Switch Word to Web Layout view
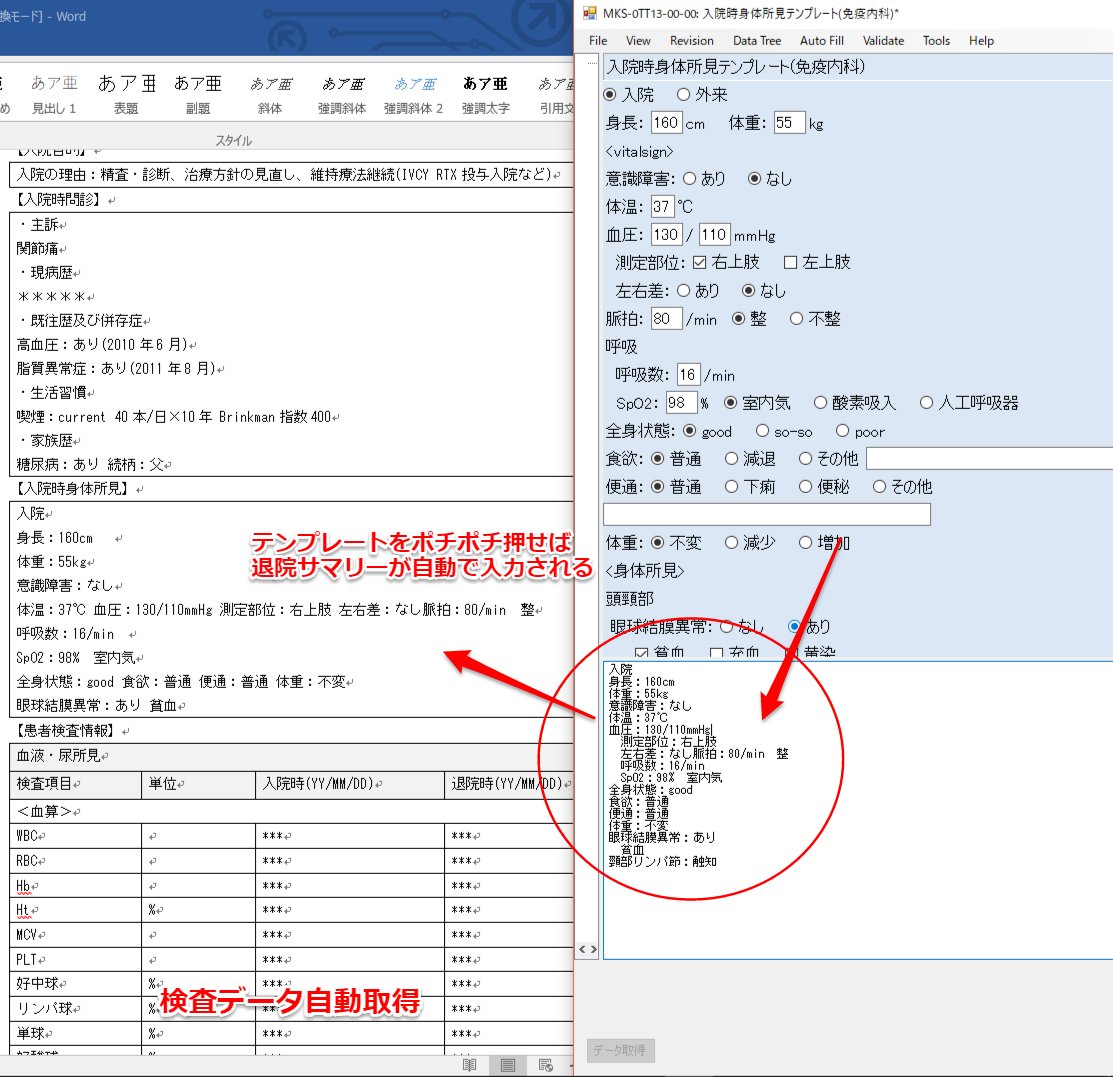 coord(544,1064)
